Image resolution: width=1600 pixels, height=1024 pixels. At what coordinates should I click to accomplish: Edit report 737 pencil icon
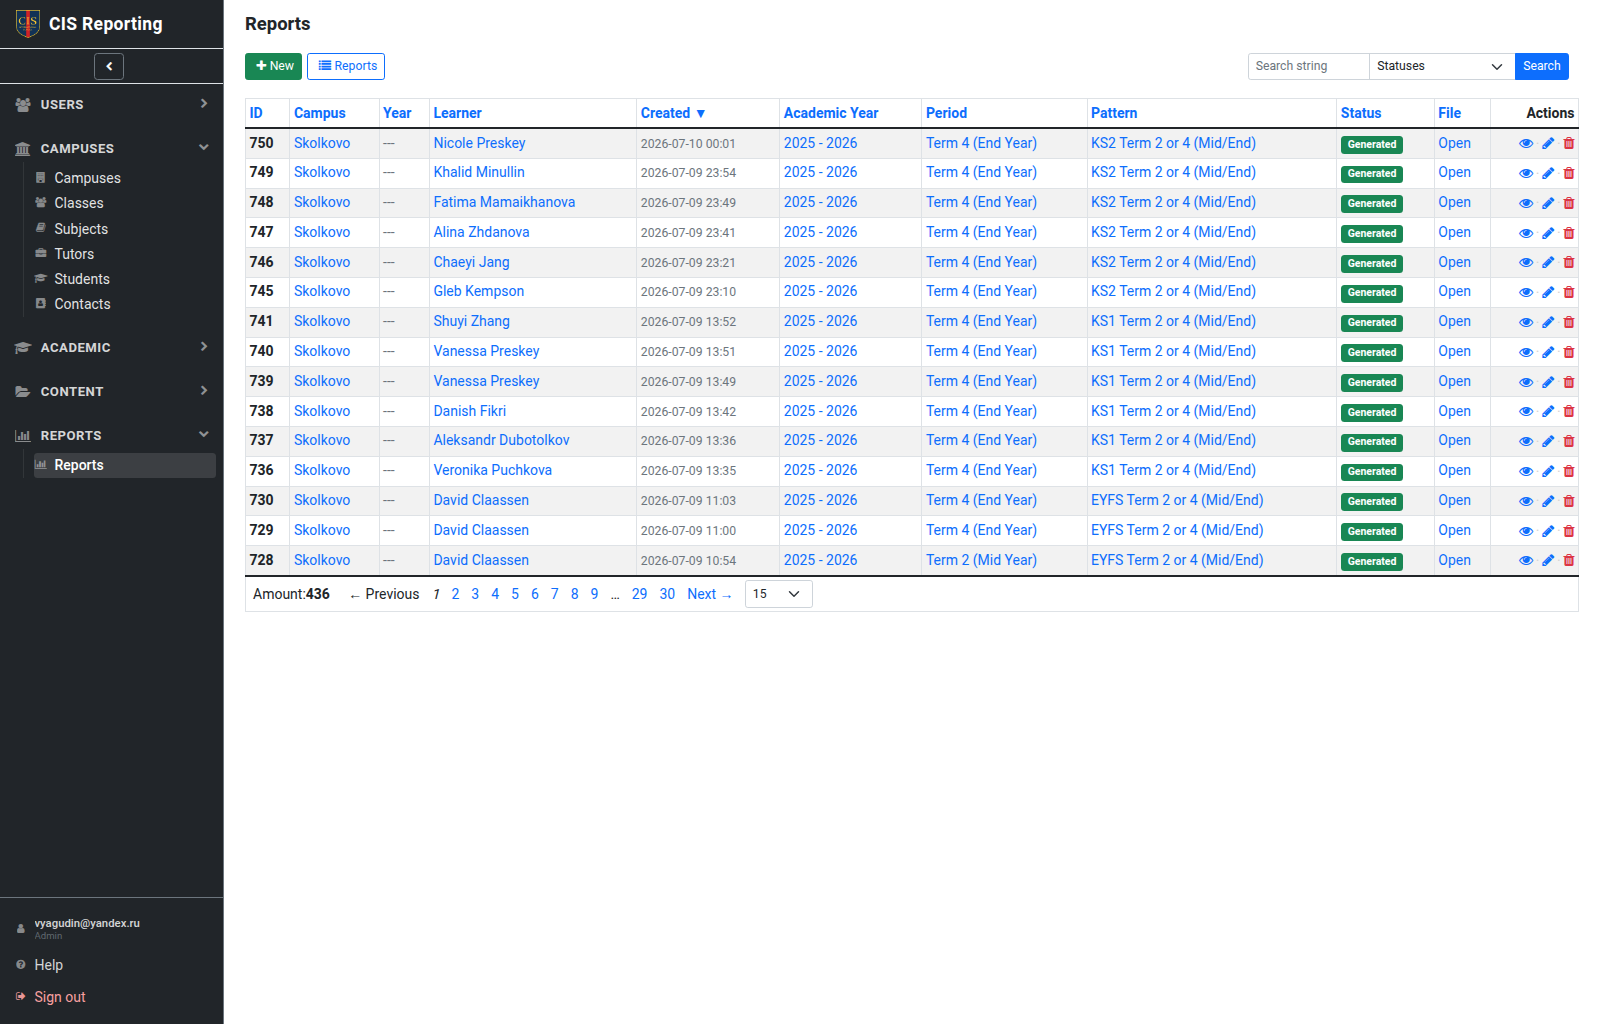click(x=1548, y=442)
